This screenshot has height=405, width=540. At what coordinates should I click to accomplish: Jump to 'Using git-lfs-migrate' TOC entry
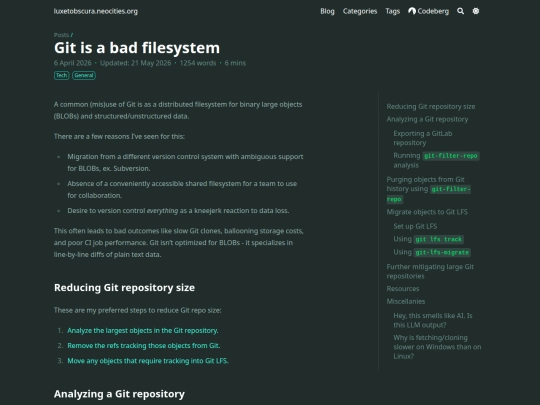click(x=432, y=252)
